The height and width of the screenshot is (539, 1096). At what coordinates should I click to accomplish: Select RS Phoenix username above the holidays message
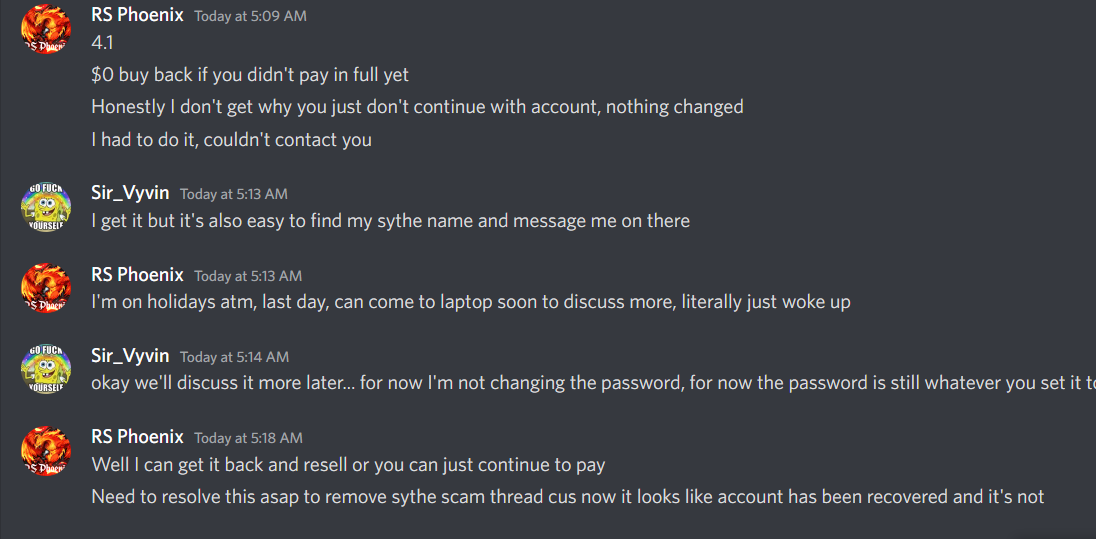click(137, 274)
